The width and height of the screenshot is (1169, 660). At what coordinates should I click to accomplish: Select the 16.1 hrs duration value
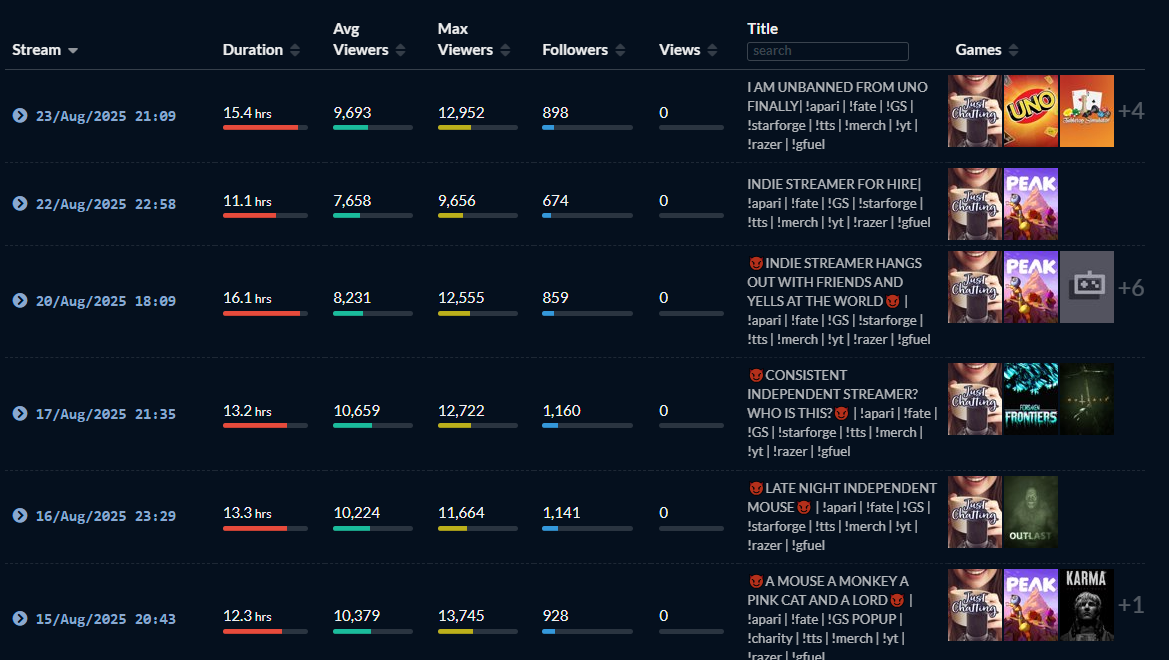247,298
